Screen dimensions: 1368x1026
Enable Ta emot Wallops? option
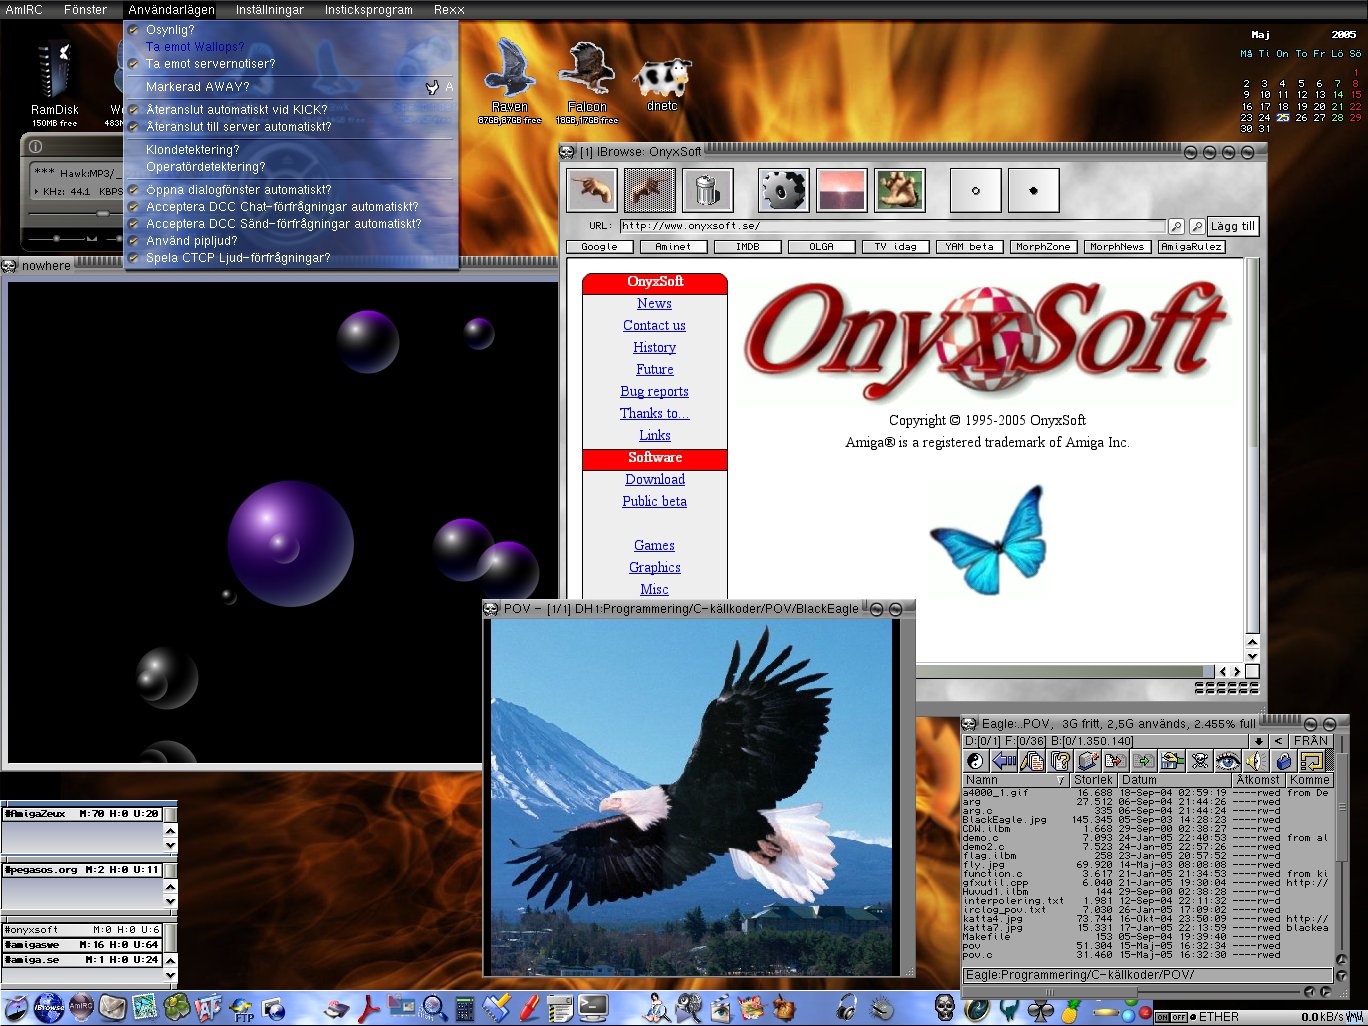(x=291, y=47)
